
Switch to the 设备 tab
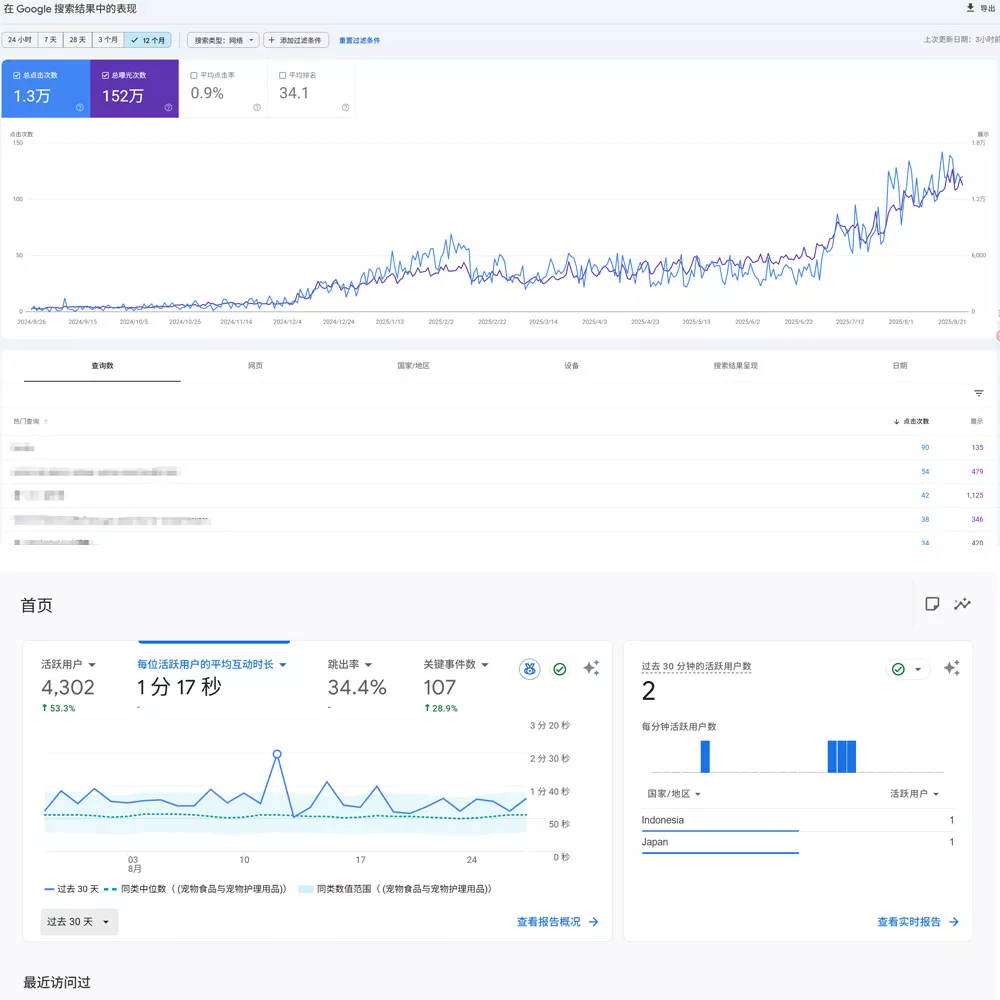(x=571, y=366)
